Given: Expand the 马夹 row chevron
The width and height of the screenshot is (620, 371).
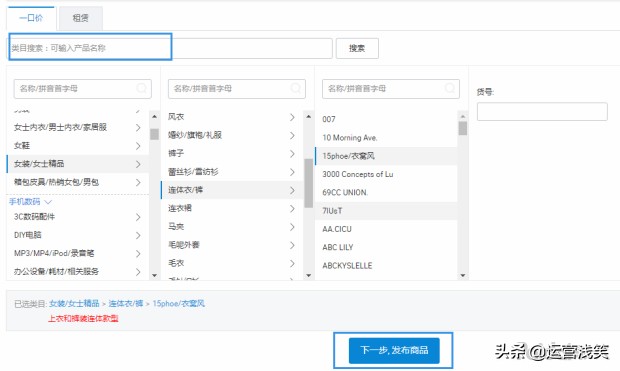Looking at the screenshot, I should (x=292, y=227).
